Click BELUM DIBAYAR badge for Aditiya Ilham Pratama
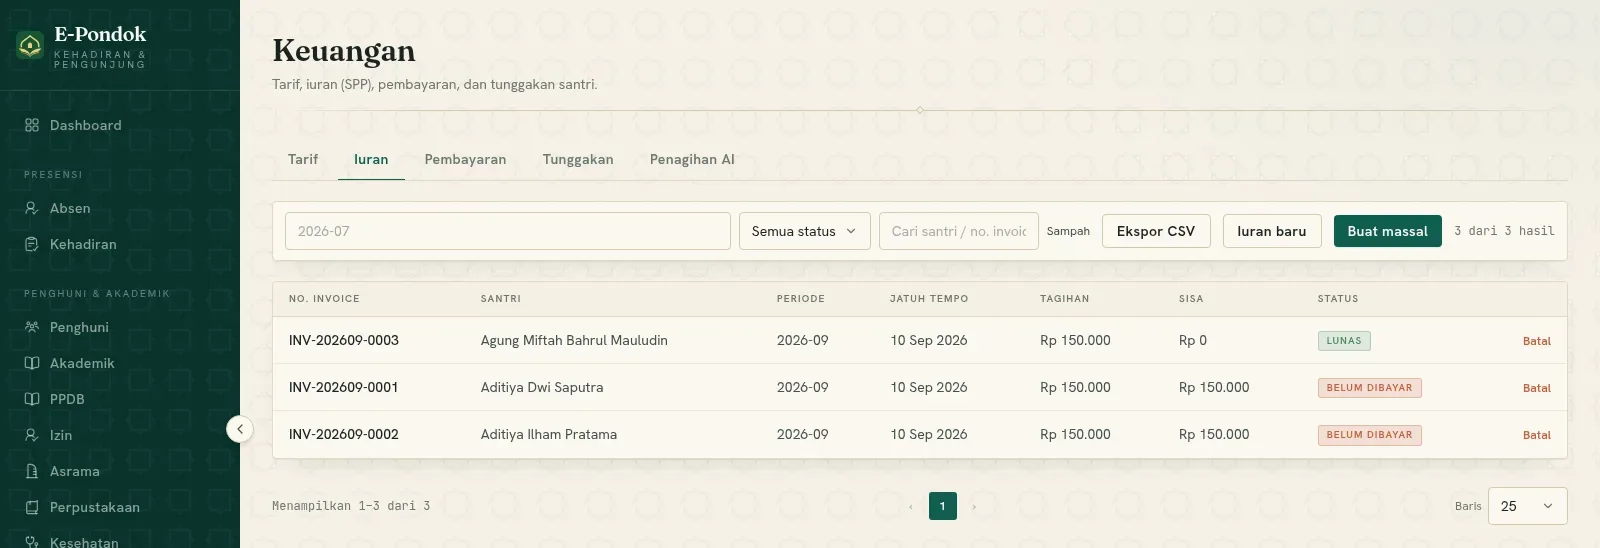Screen dimensions: 1600x548 [x=1370, y=435]
